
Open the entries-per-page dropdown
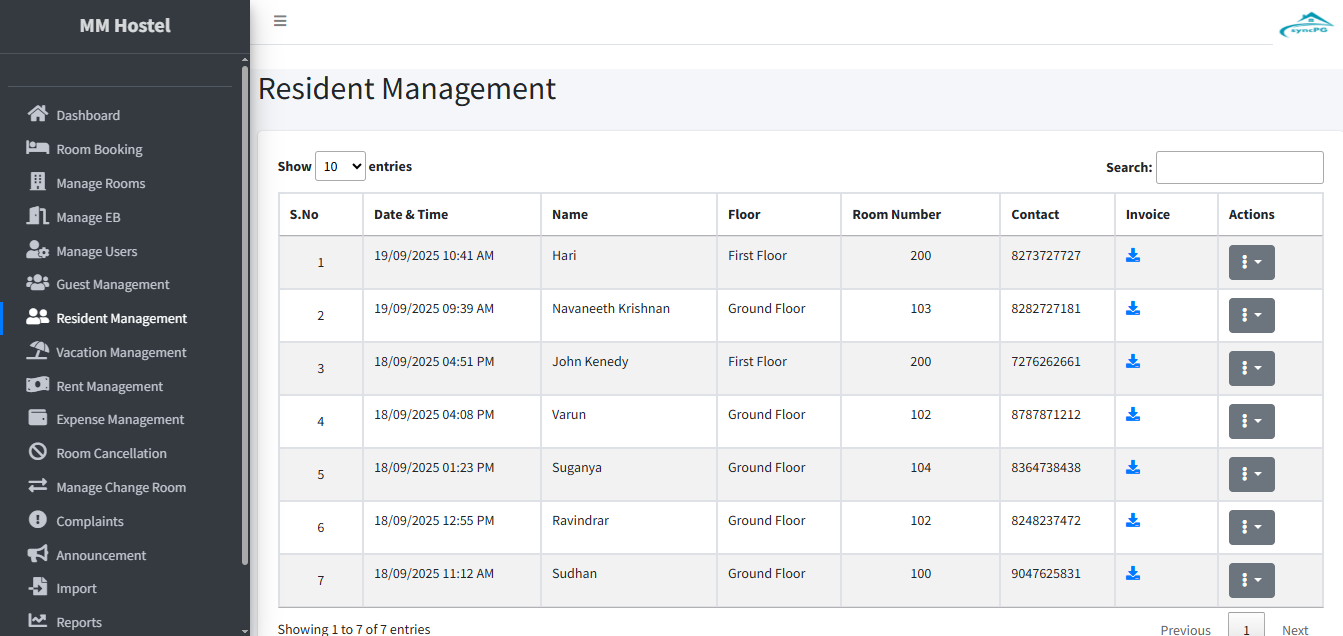pyautogui.click(x=340, y=167)
